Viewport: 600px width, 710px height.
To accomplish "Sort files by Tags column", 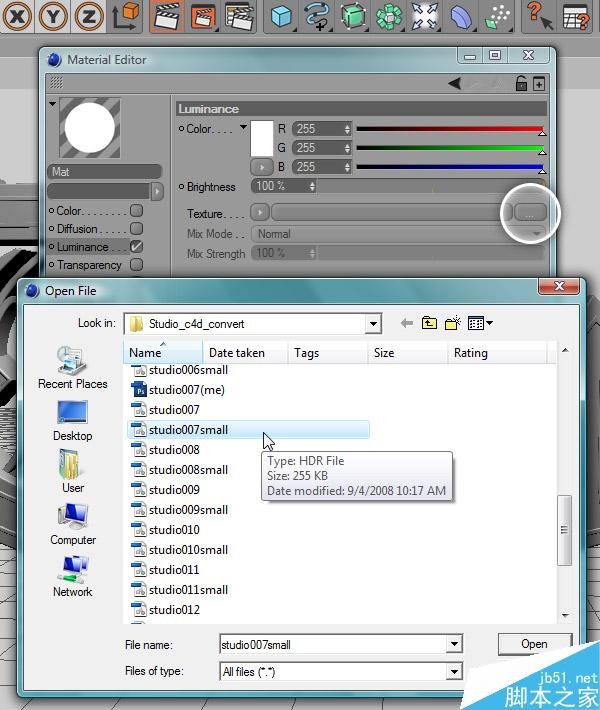I will coord(328,353).
